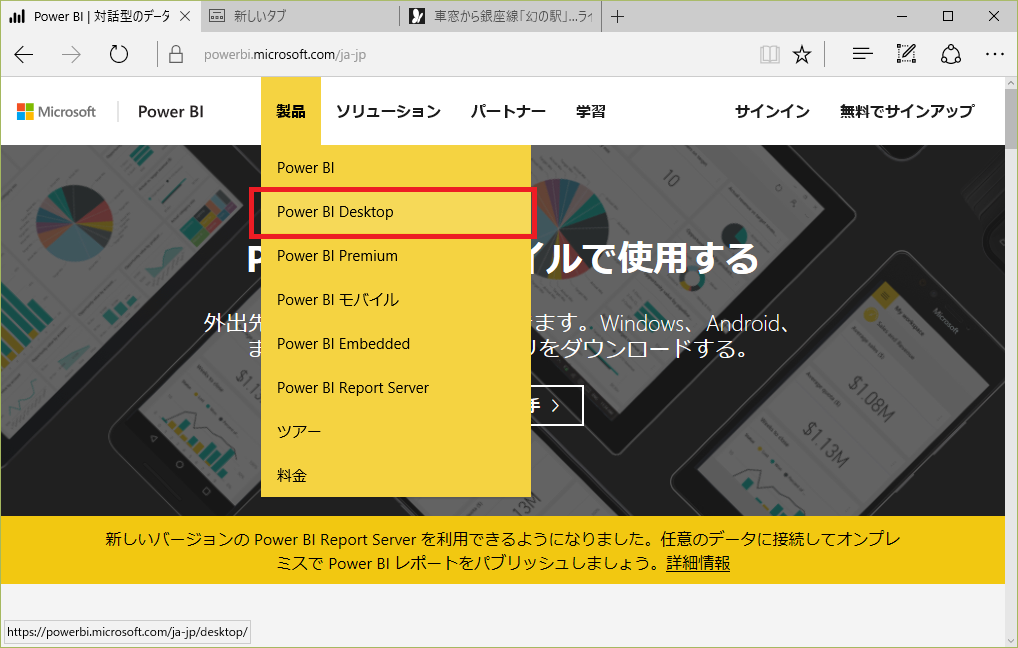Open a new tab with plus button
Viewport: 1018px width, 648px height.
617,16
